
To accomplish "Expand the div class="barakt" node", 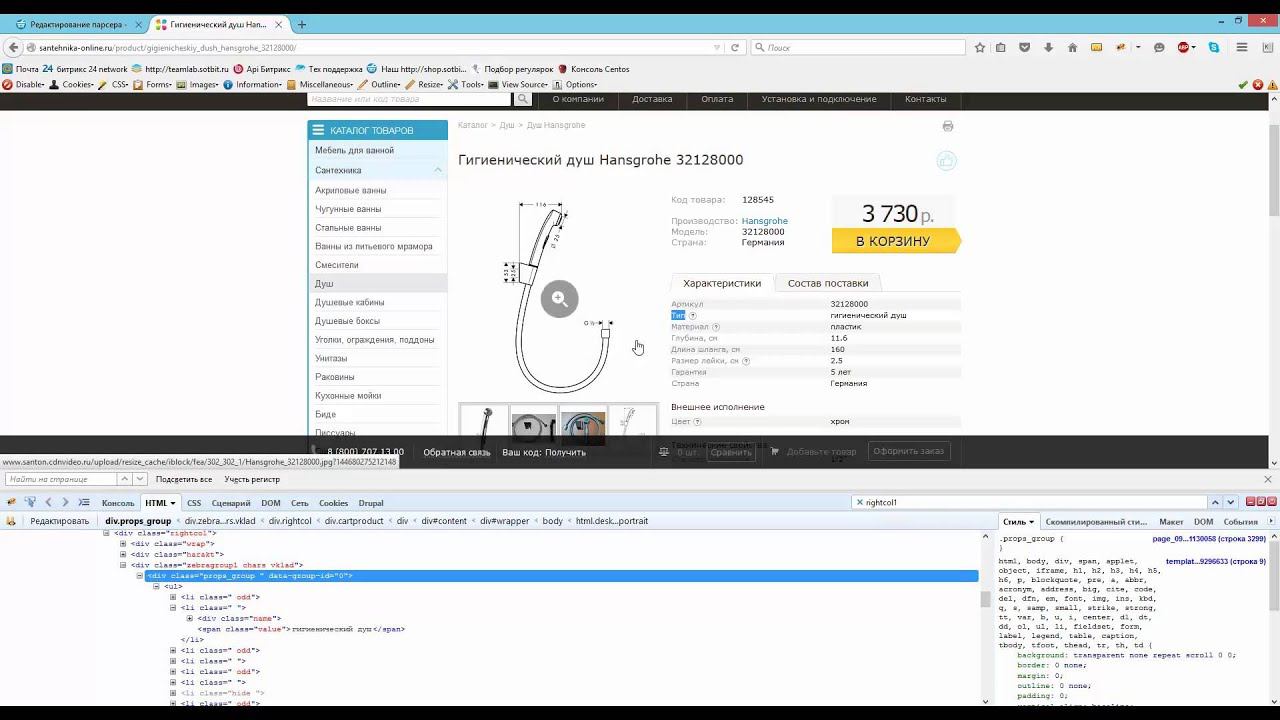I will 123,555.
